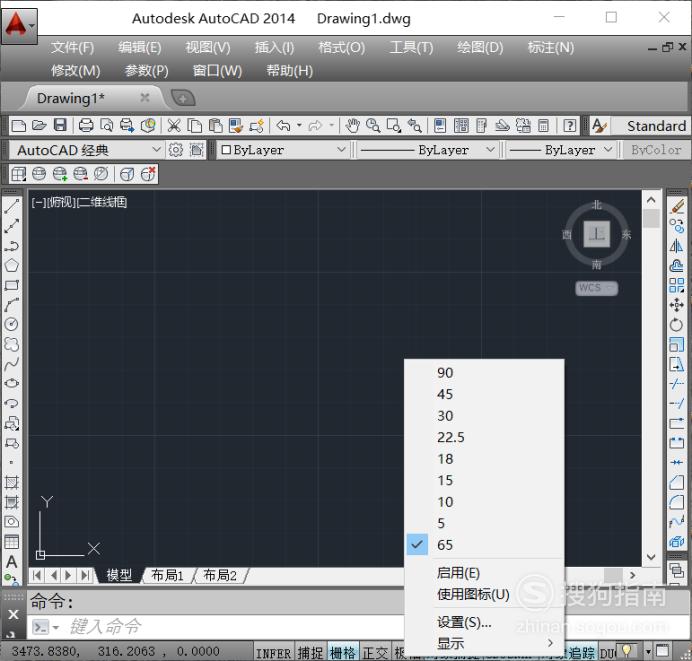
Task: Select the Mirror modify tool
Action: (677, 246)
